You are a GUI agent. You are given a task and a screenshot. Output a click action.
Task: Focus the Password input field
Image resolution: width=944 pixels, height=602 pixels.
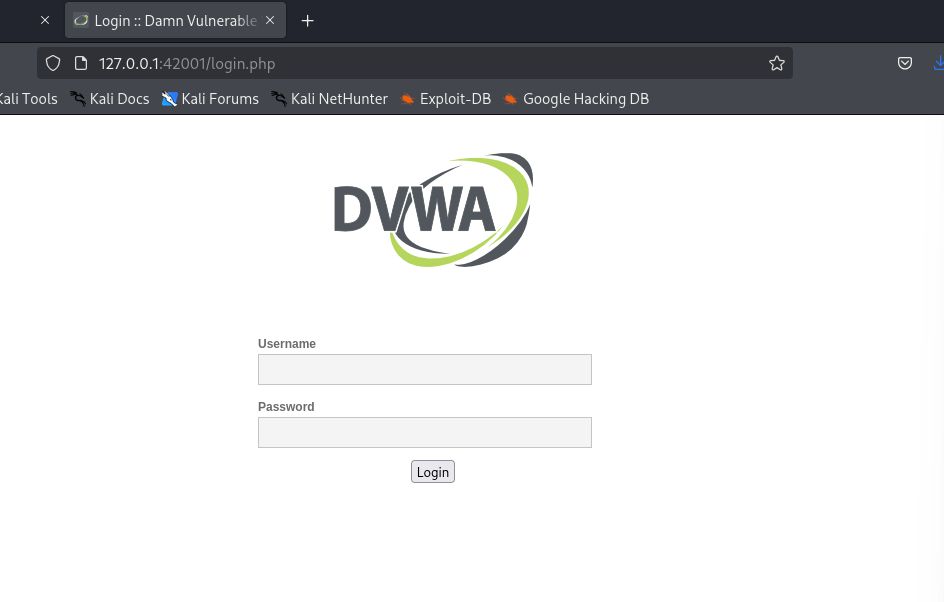(425, 433)
